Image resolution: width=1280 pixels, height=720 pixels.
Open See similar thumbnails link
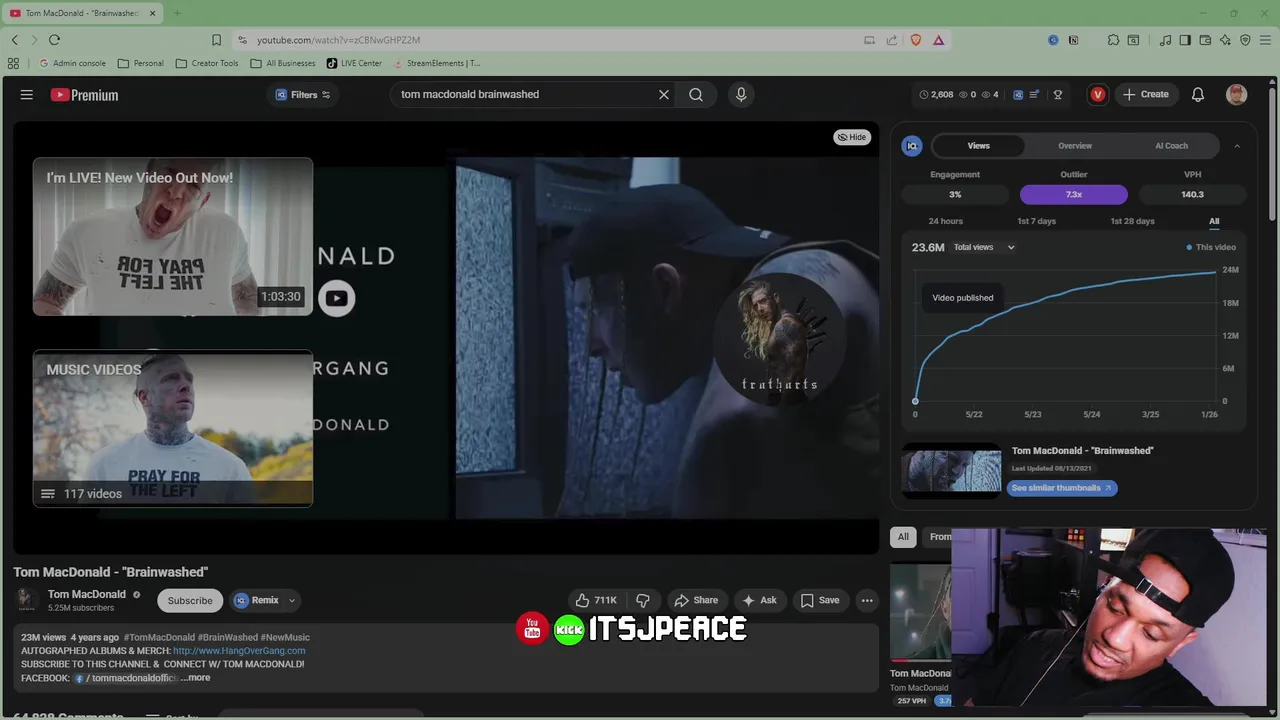coord(1062,488)
